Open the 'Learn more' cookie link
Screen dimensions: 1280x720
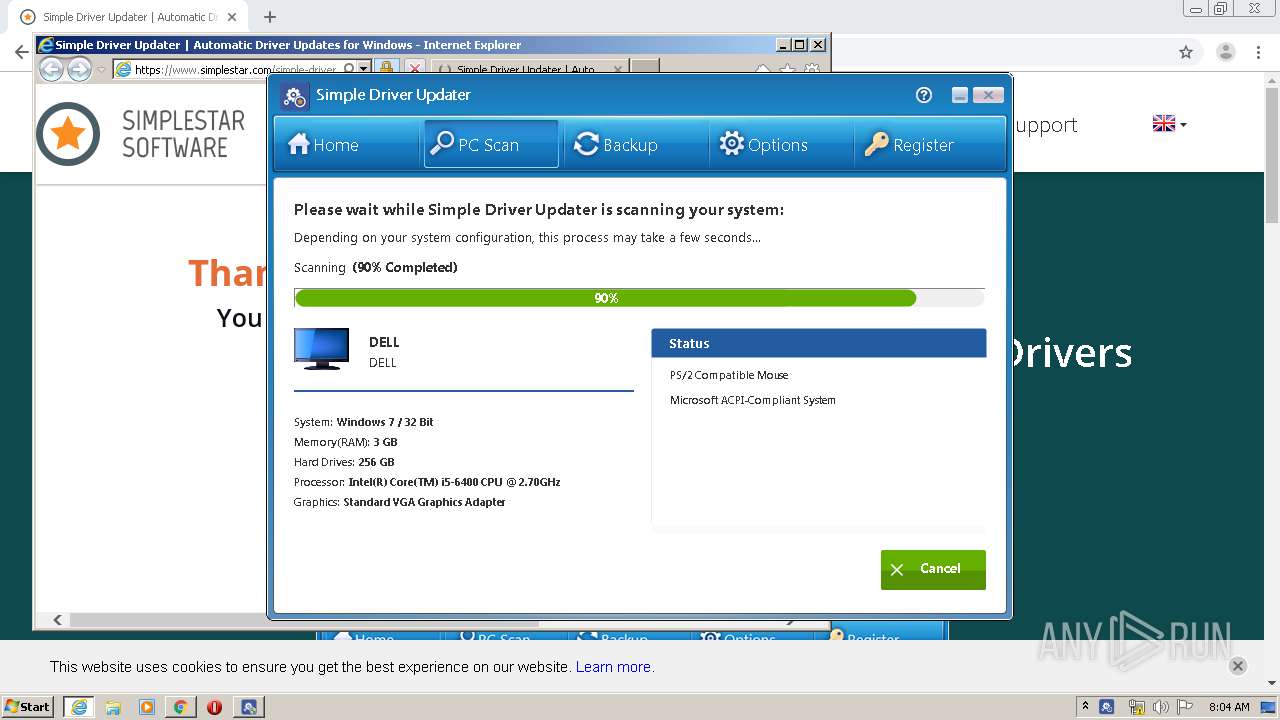click(x=613, y=667)
